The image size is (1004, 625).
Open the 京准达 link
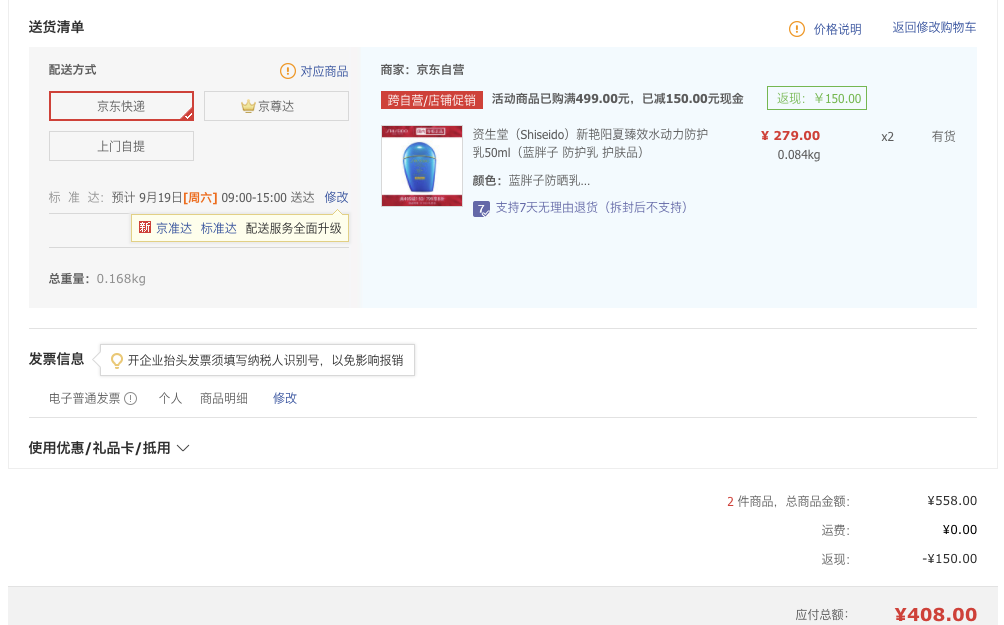point(174,229)
